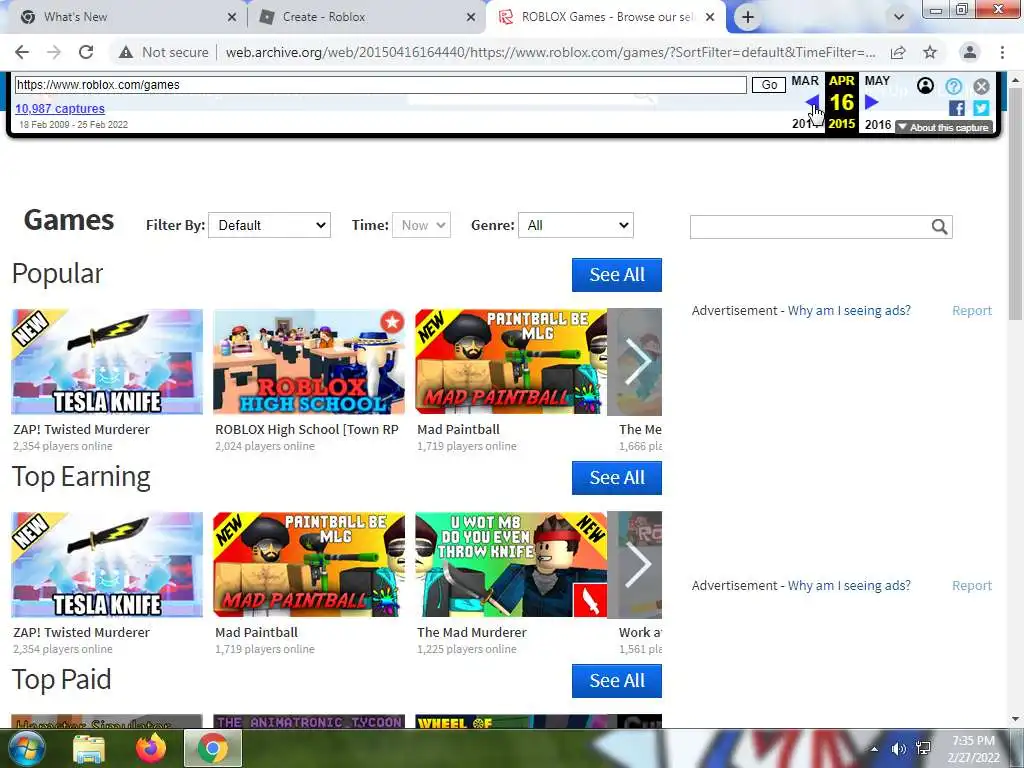Screen dimensions: 1024x768
Task: Select the MAY month in Wayback toolbar
Action: [877, 81]
